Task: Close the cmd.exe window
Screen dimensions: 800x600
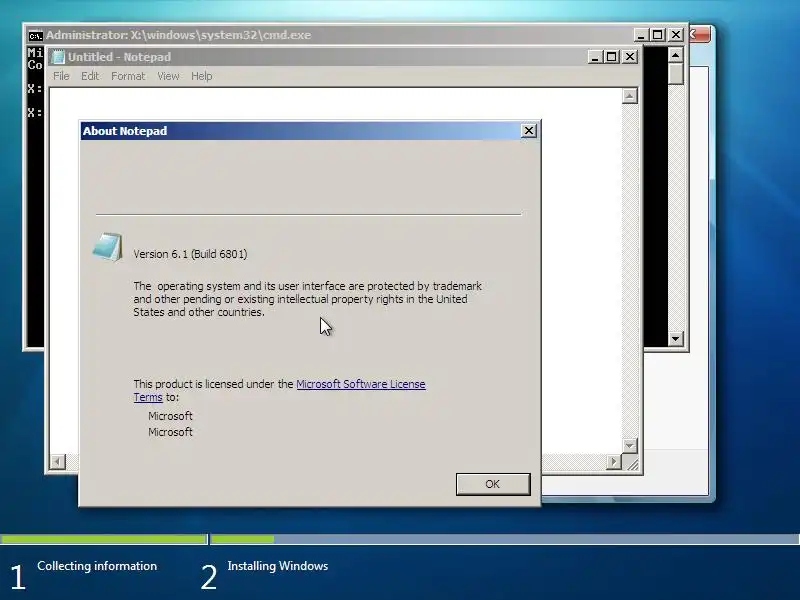Action: coord(676,35)
